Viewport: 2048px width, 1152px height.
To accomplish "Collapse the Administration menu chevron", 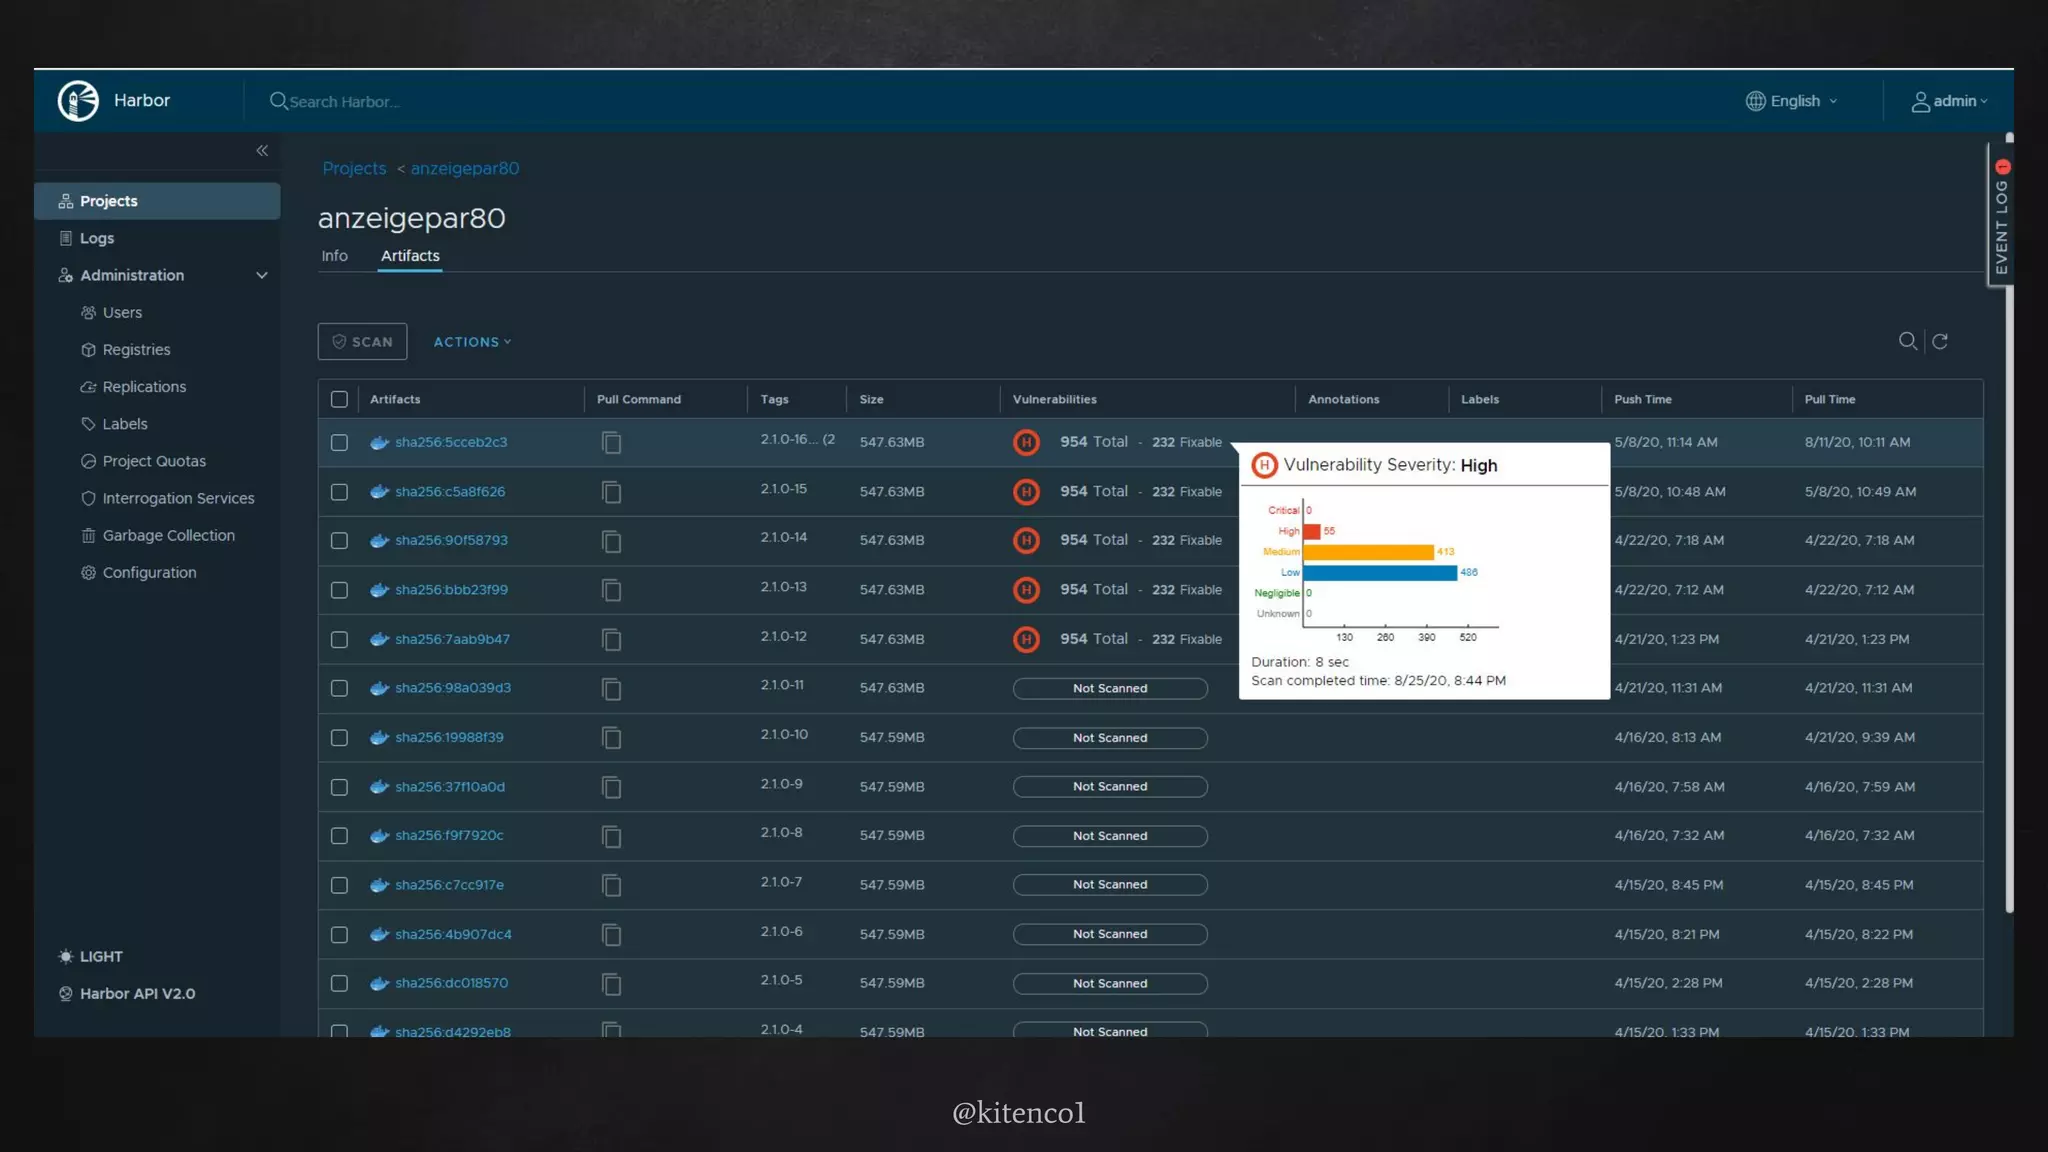I will pos(262,276).
